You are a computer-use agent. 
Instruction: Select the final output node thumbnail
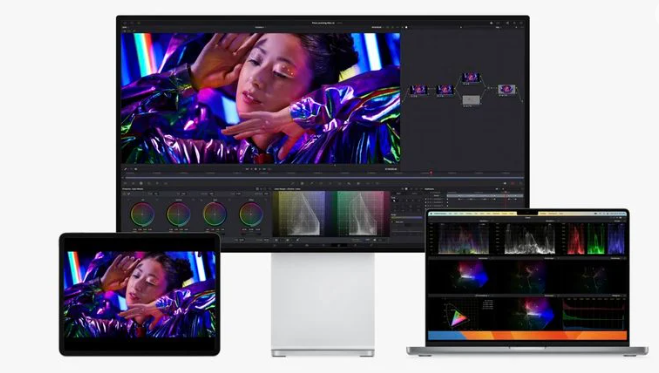pos(506,89)
